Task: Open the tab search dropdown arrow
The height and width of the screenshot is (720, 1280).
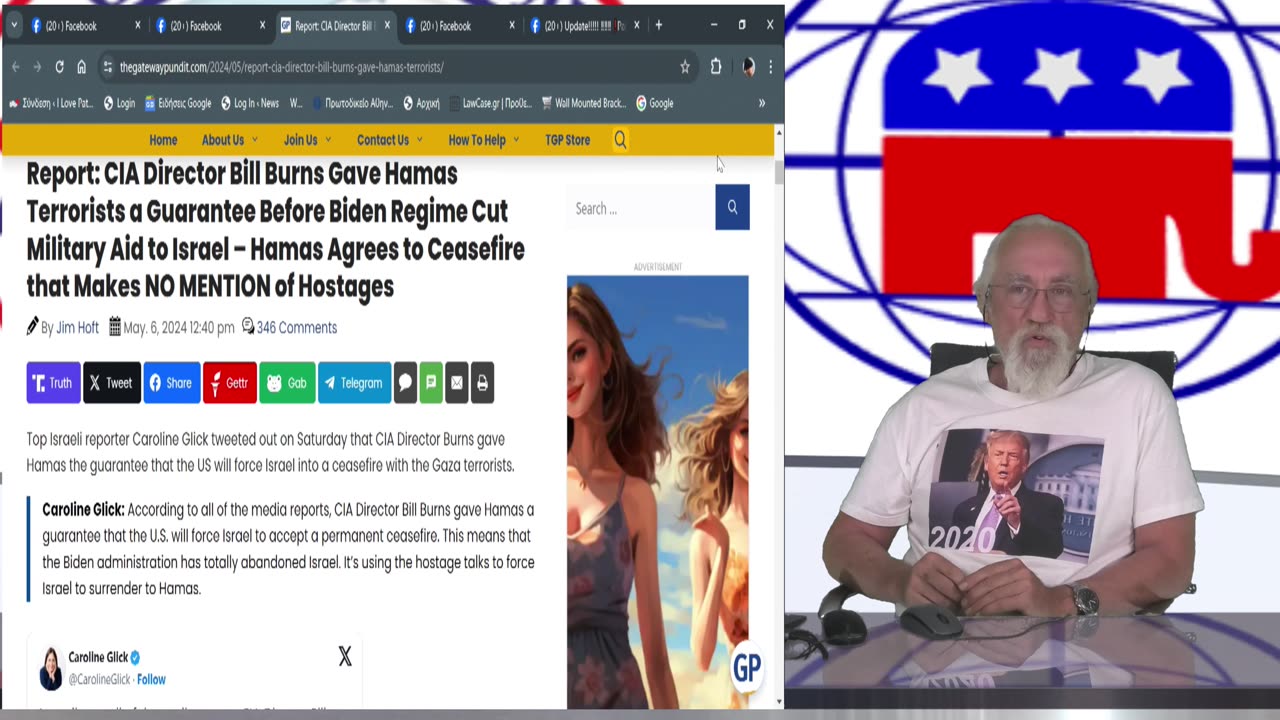Action: pyautogui.click(x=14, y=25)
